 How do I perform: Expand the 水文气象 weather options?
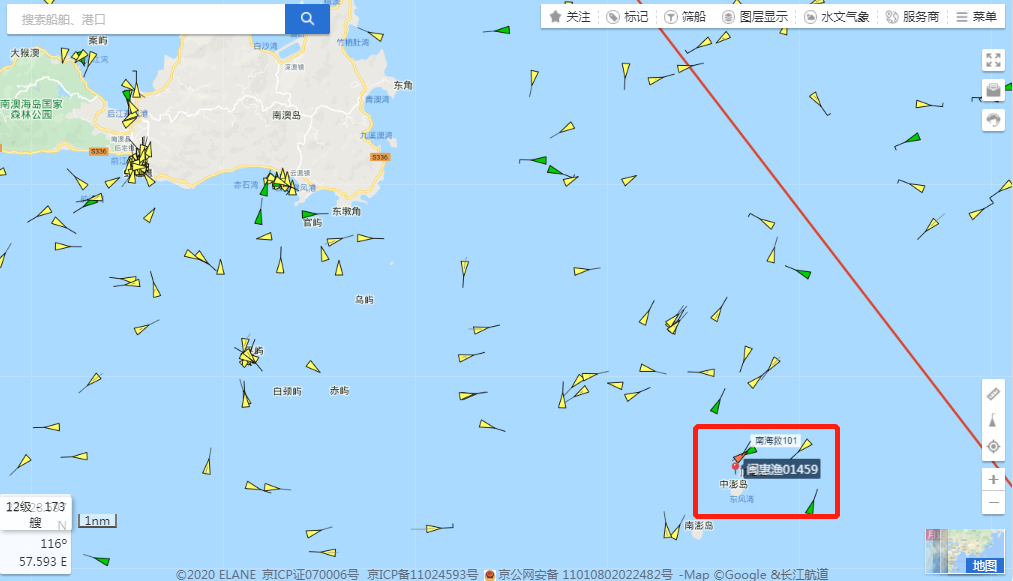[837, 17]
